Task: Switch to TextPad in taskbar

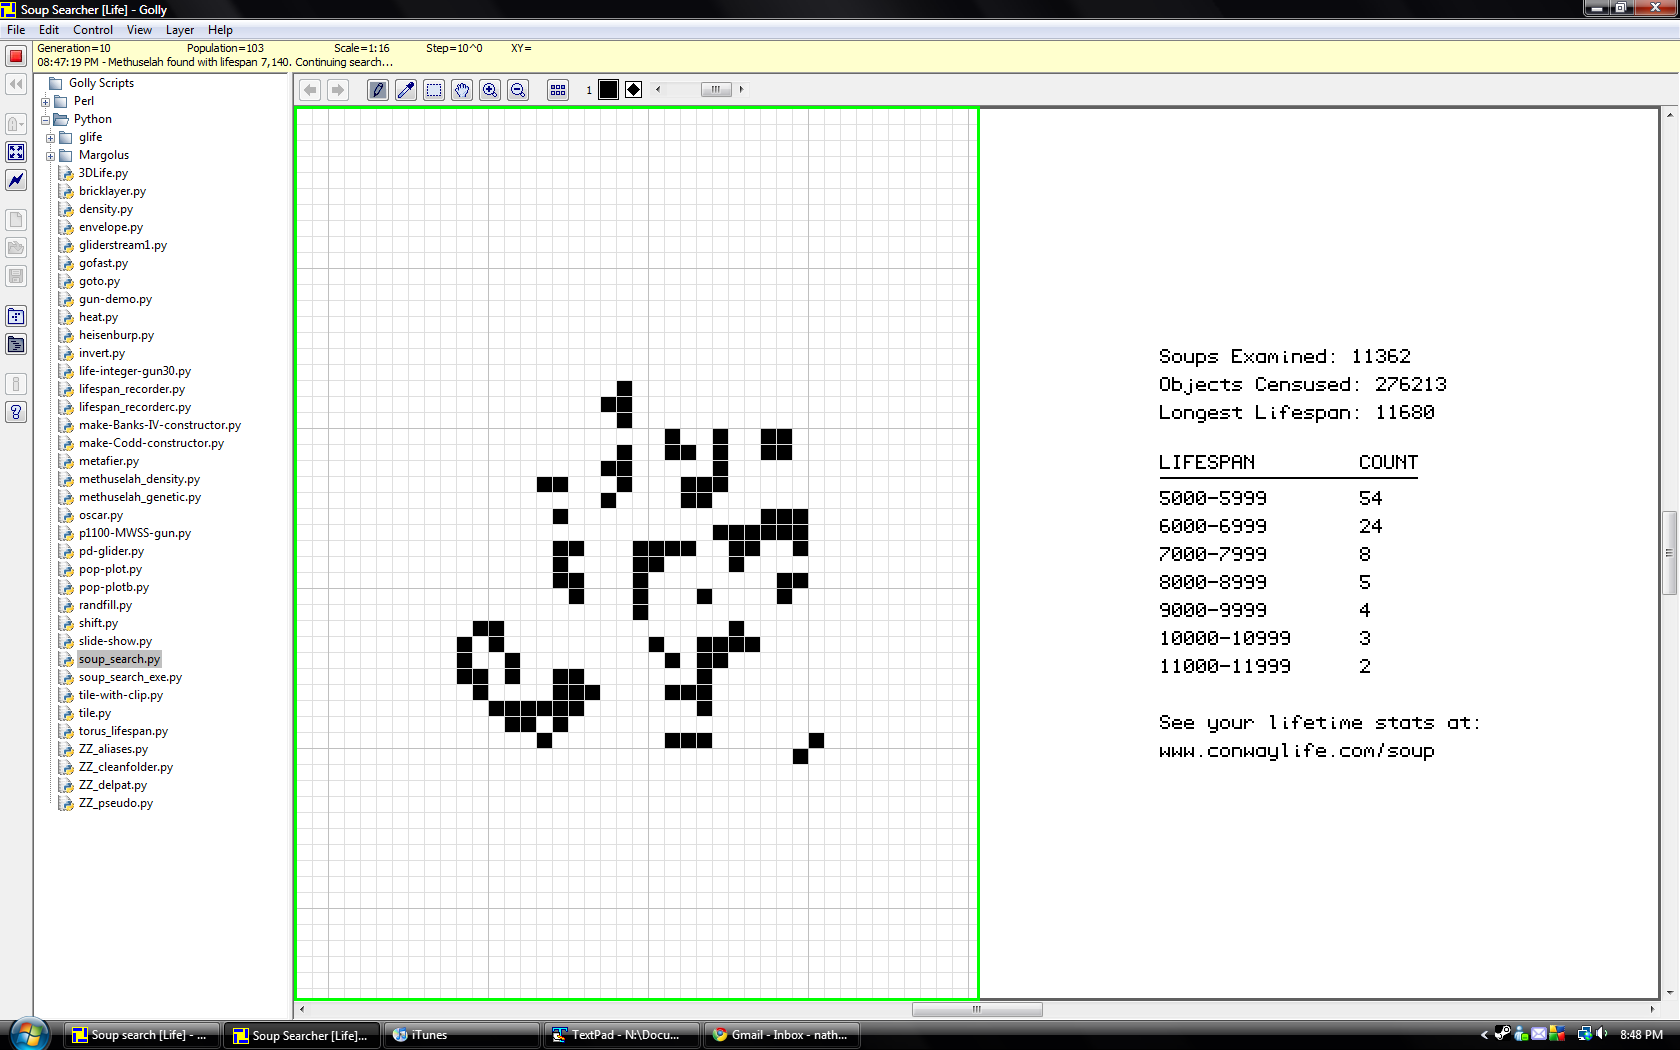Action: pos(621,1035)
